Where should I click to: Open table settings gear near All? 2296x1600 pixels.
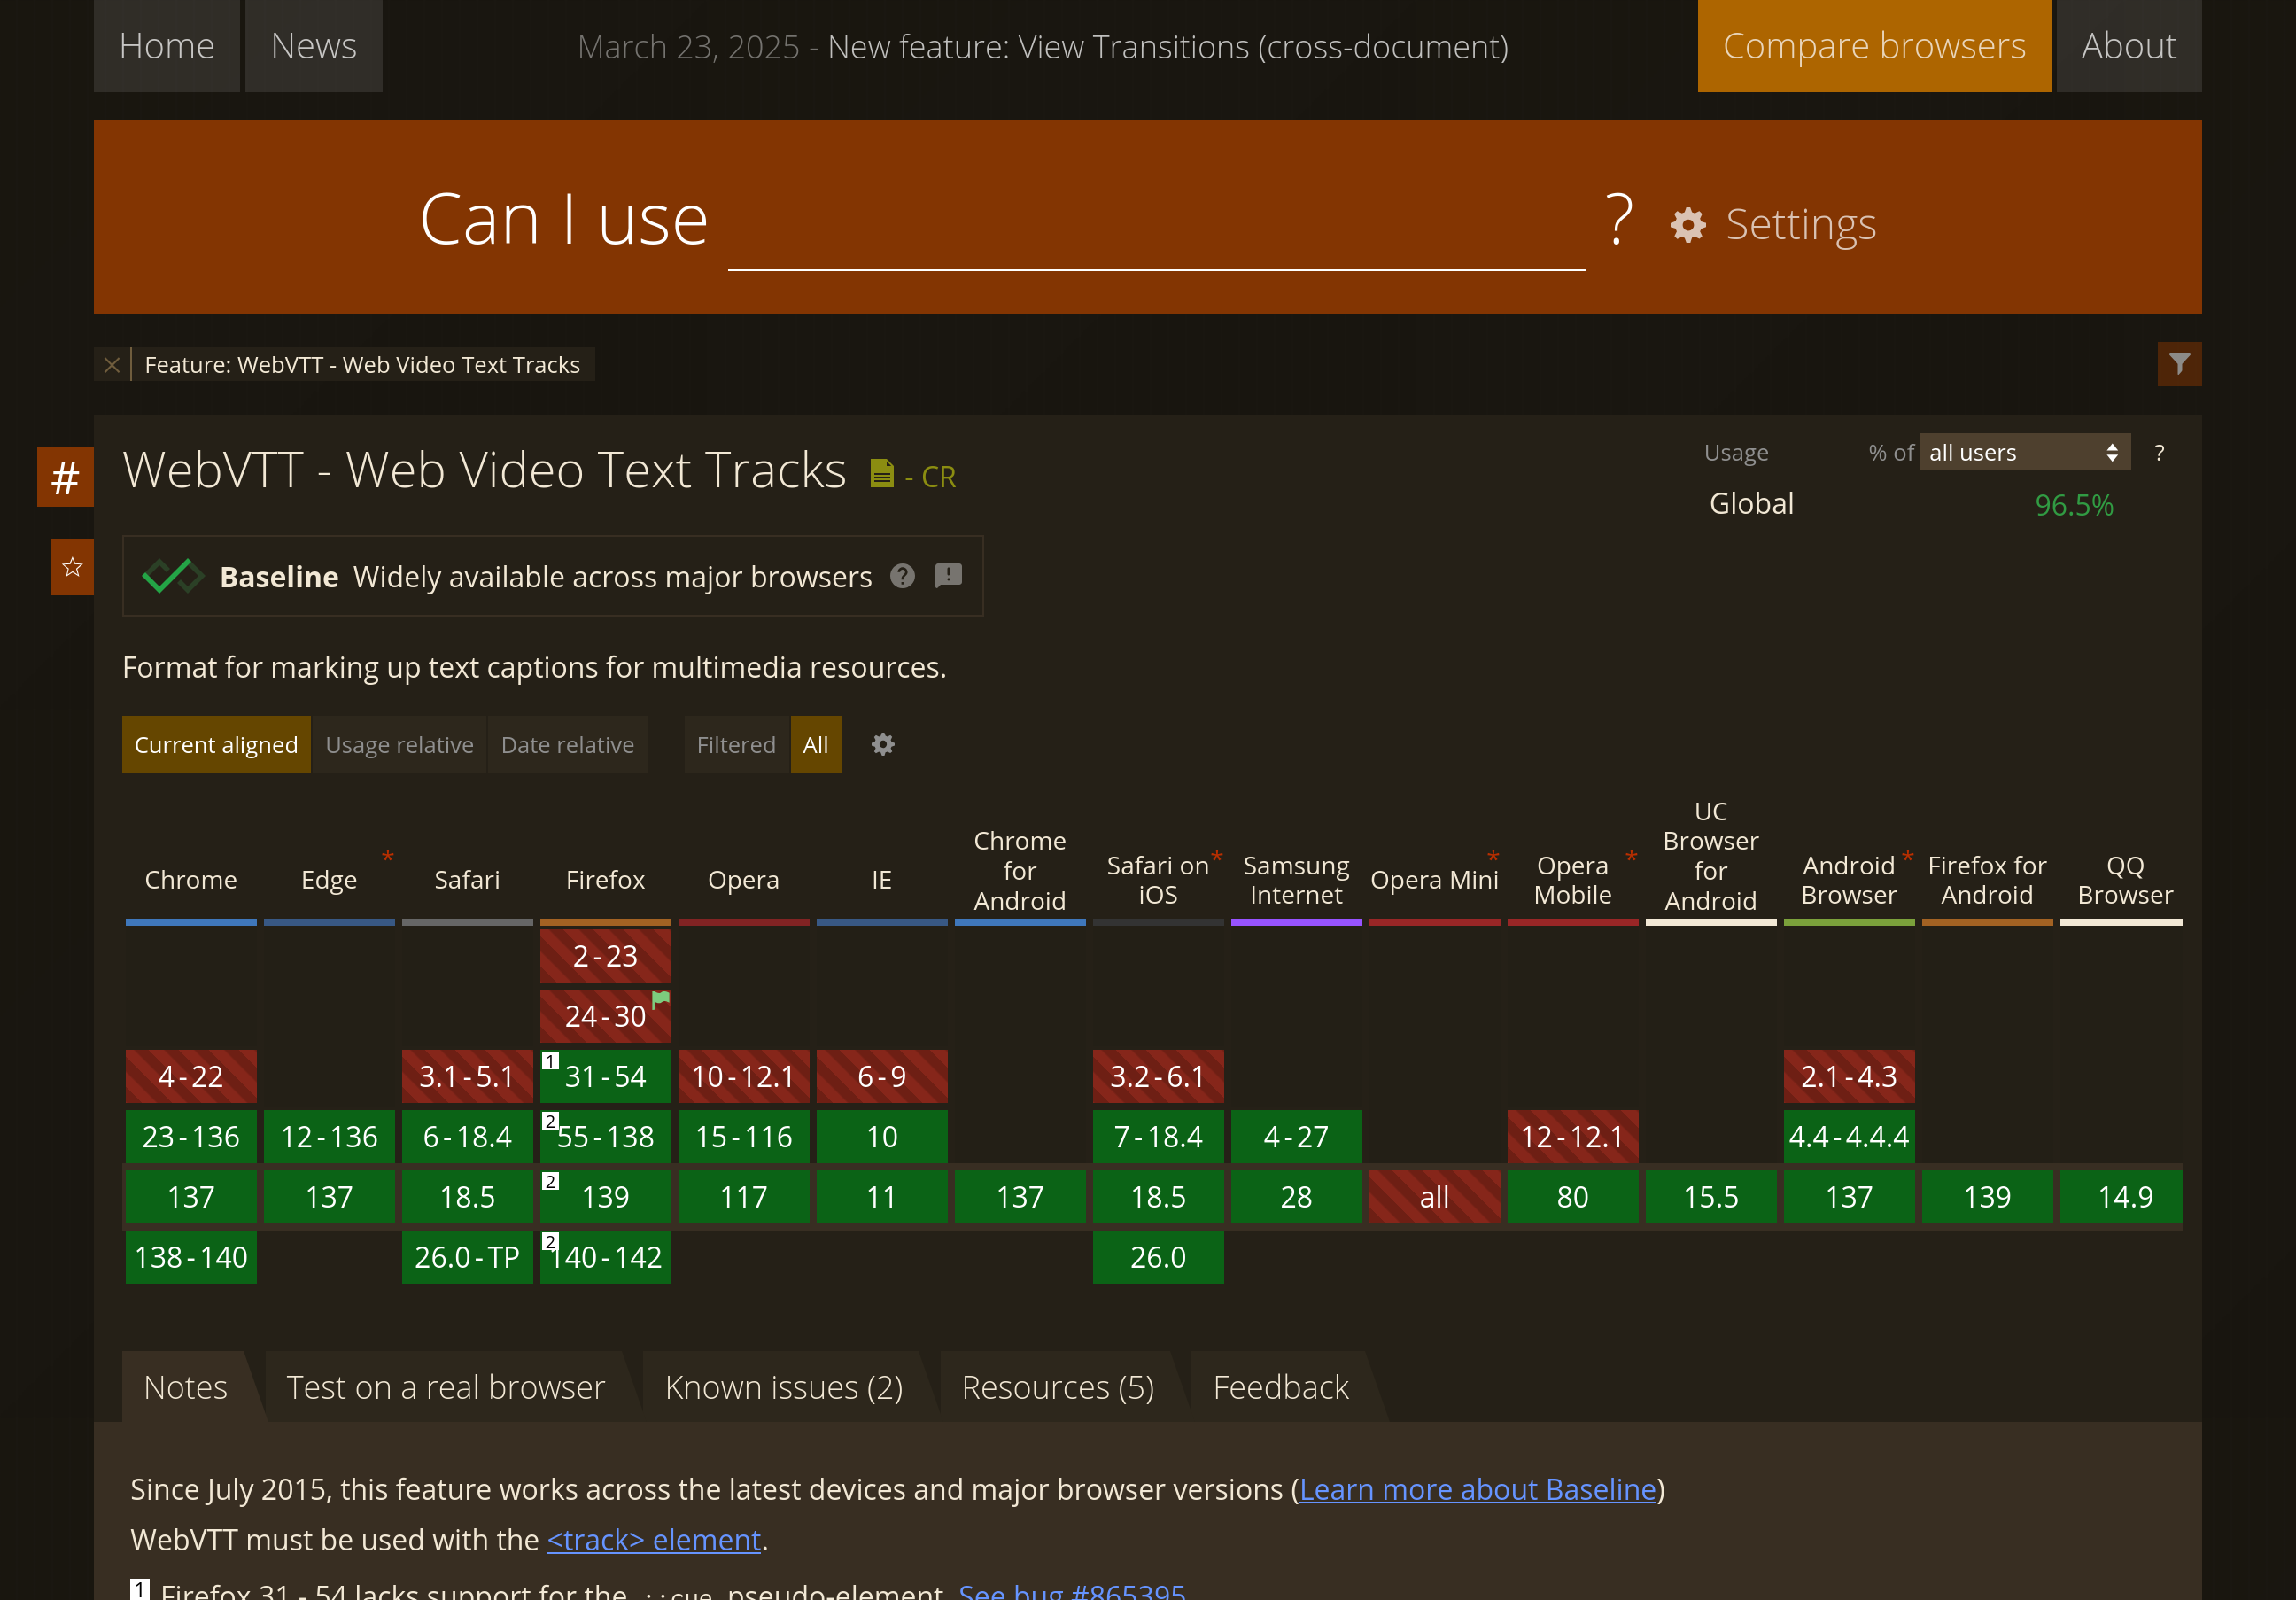[882, 745]
